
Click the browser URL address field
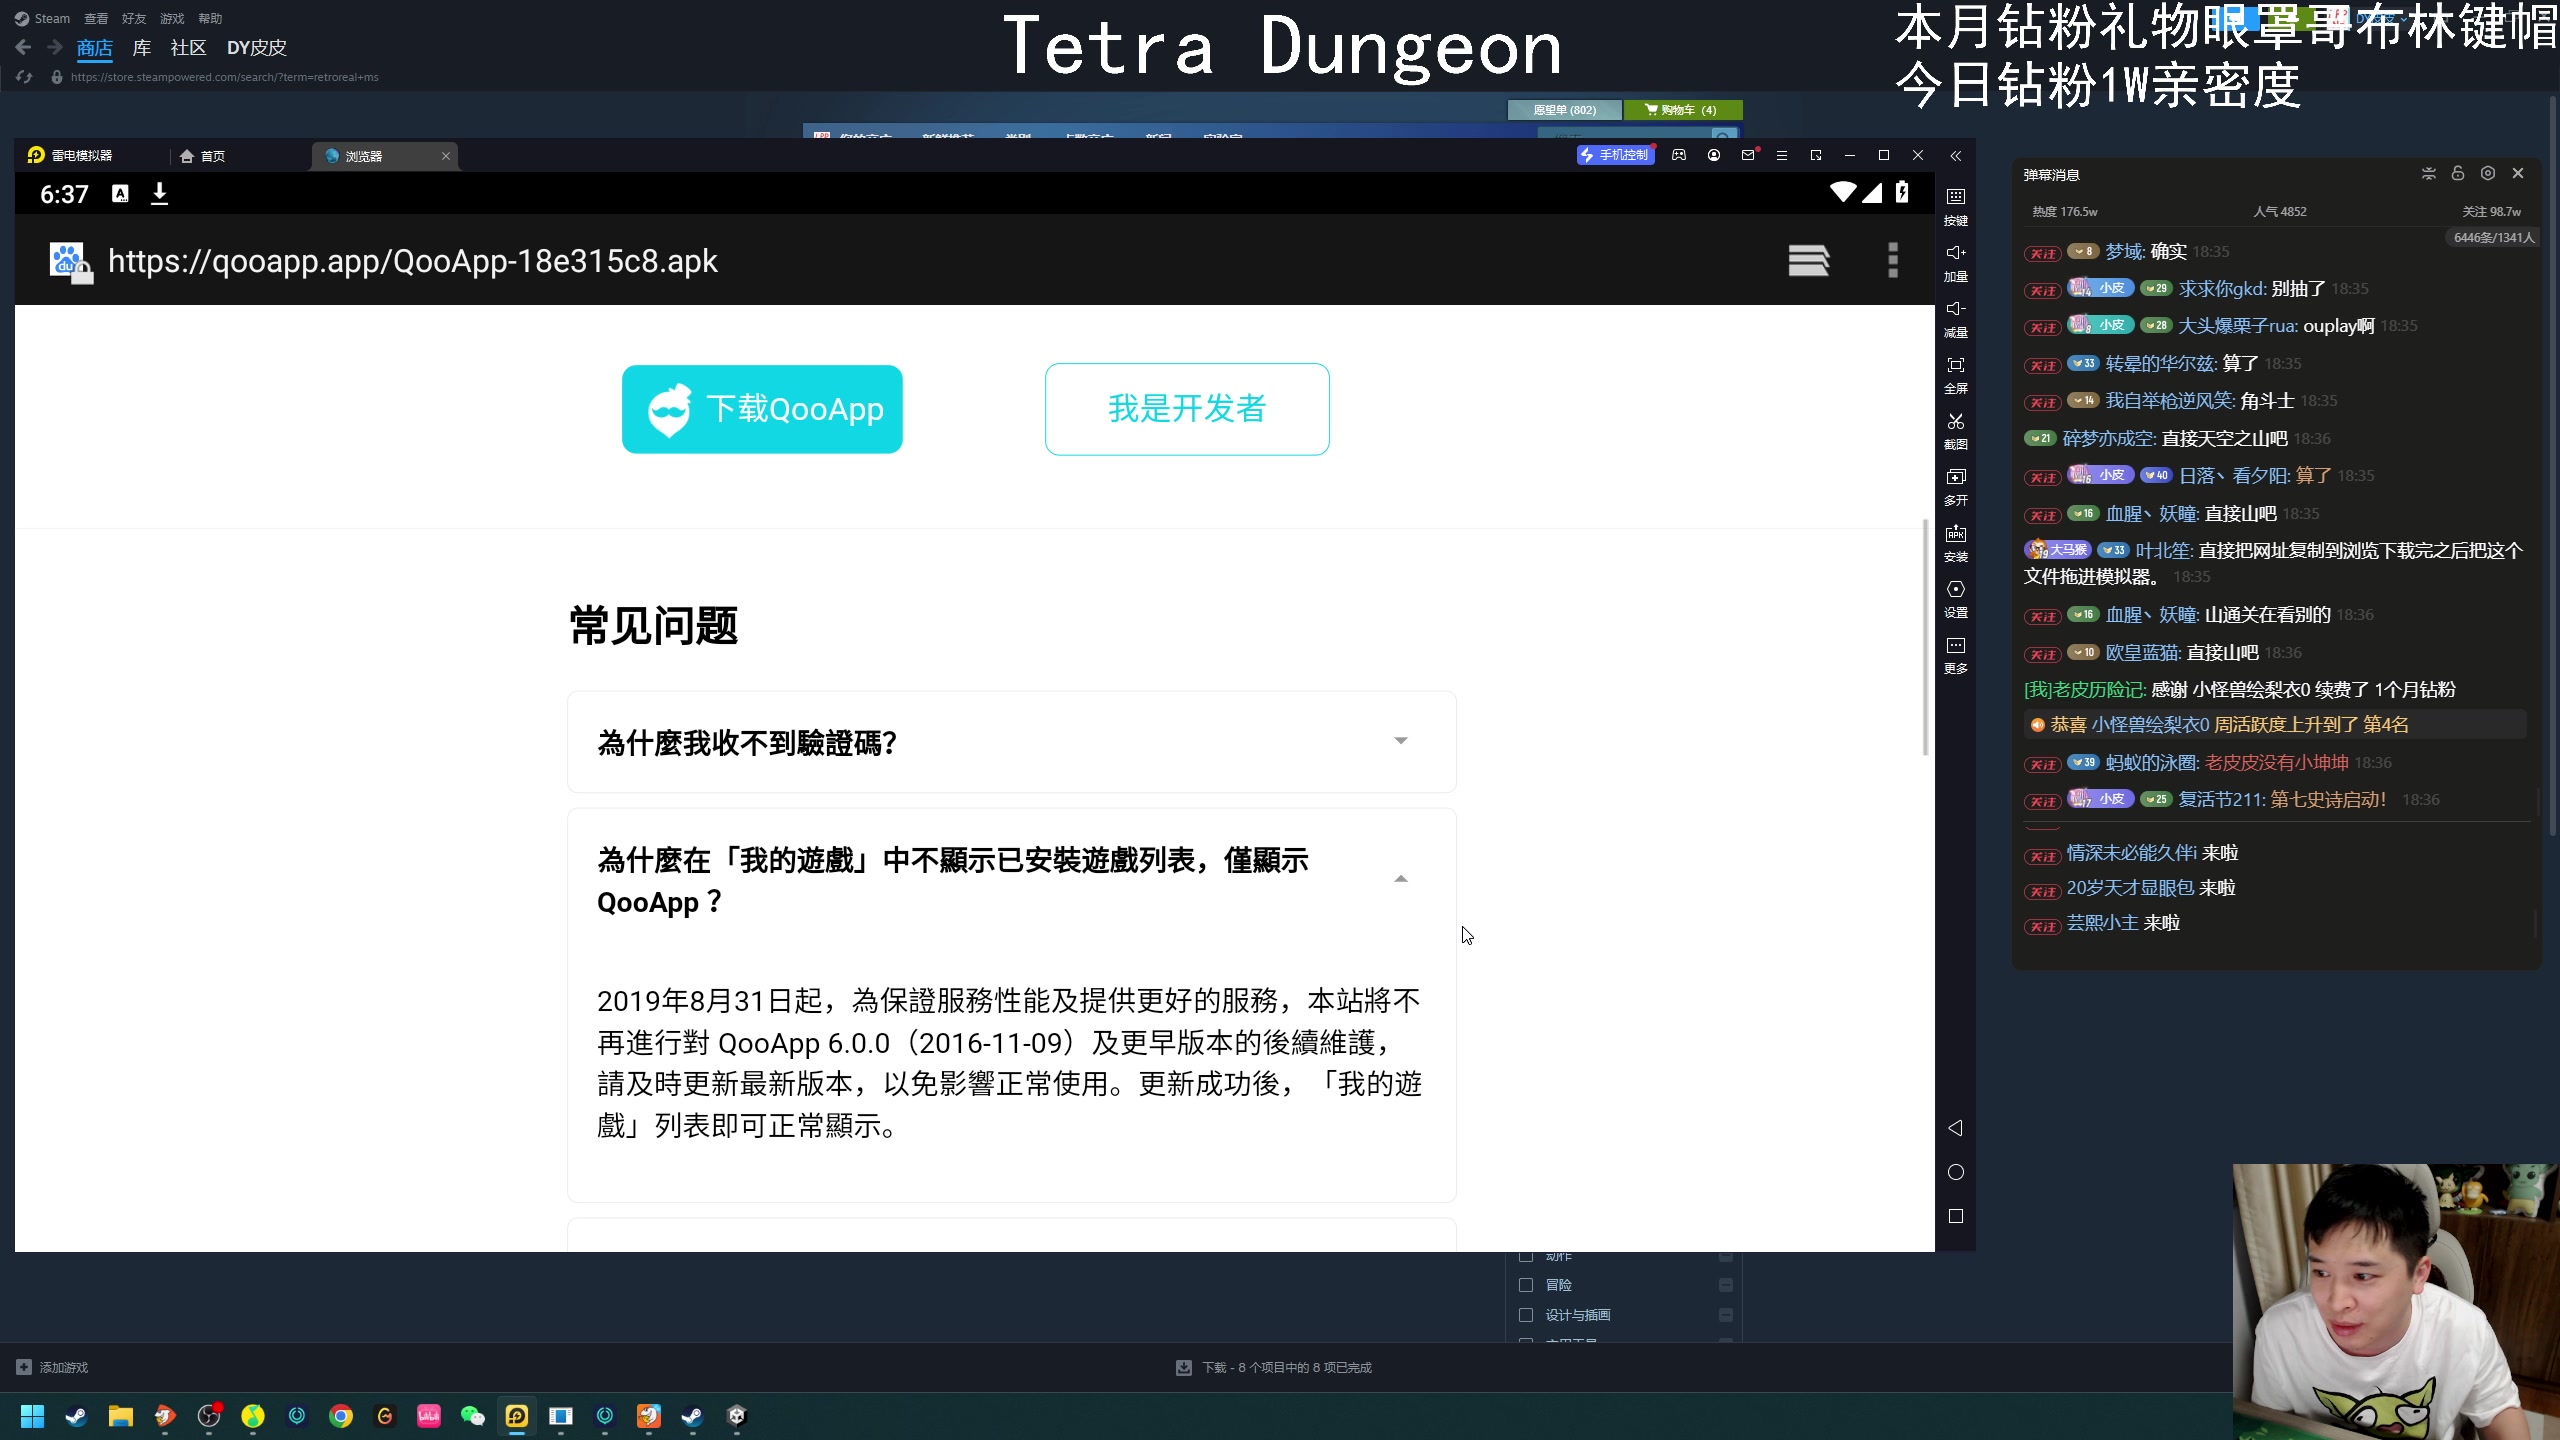[x=412, y=261]
